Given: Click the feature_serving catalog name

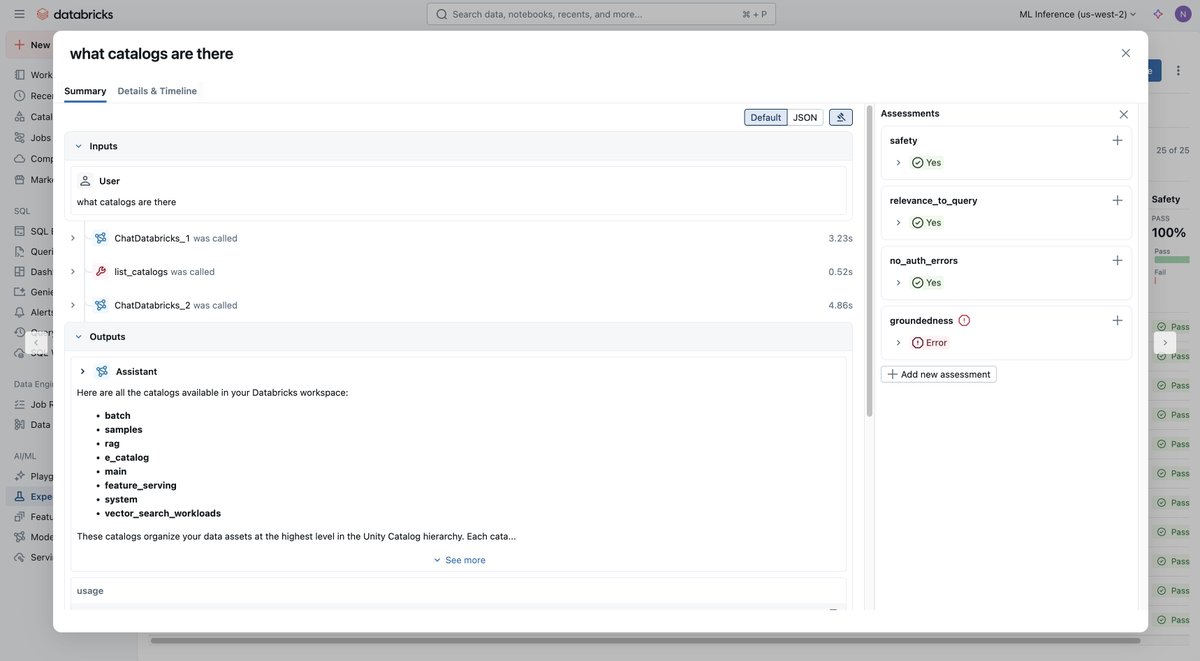Looking at the screenshot, I should 141,485.
